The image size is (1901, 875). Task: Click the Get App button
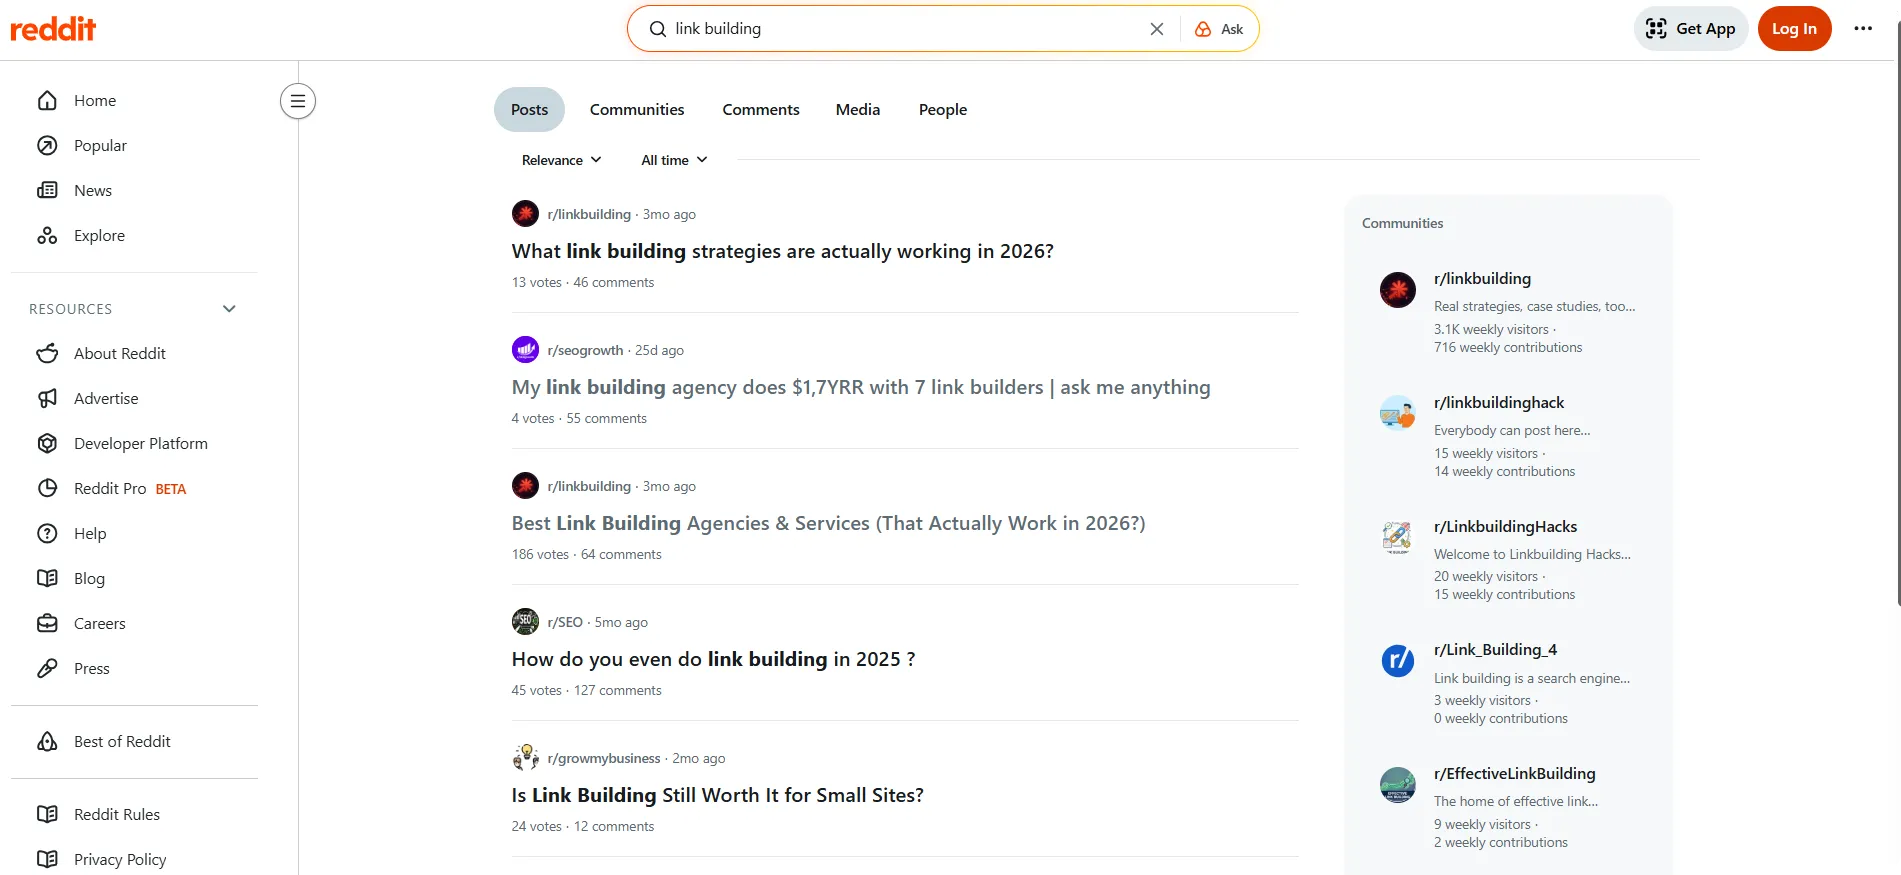click(x=1691, y=28)
